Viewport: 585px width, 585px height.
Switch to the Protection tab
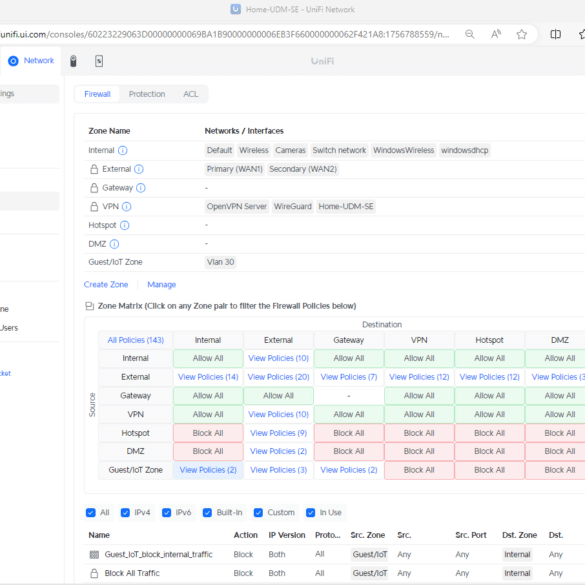tap(147, 94)
